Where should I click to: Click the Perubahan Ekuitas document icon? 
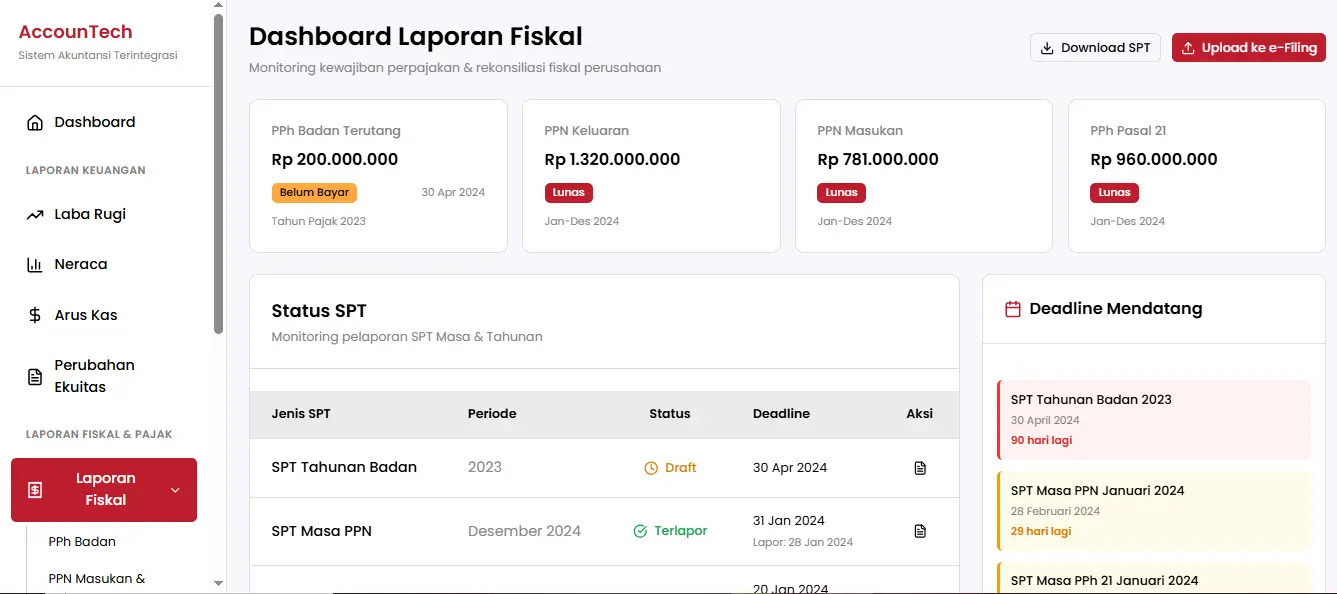(x=35, y=377)
